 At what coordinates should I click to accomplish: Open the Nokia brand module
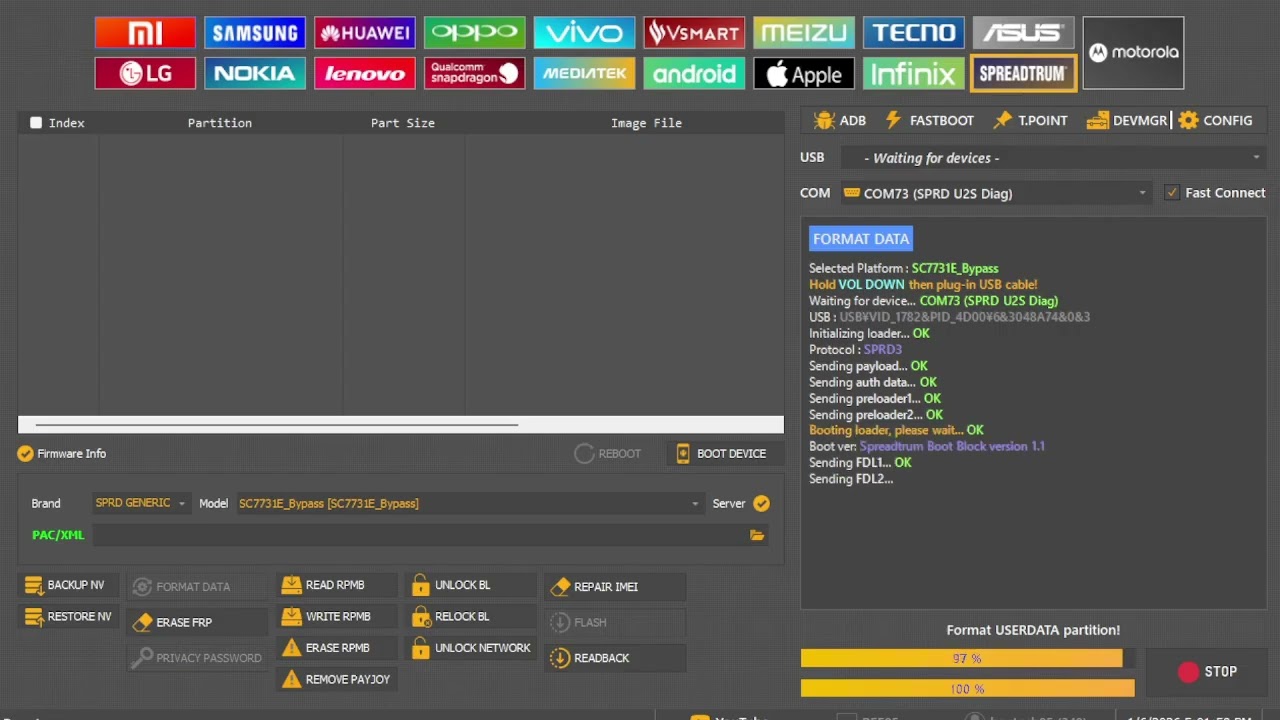255,73
